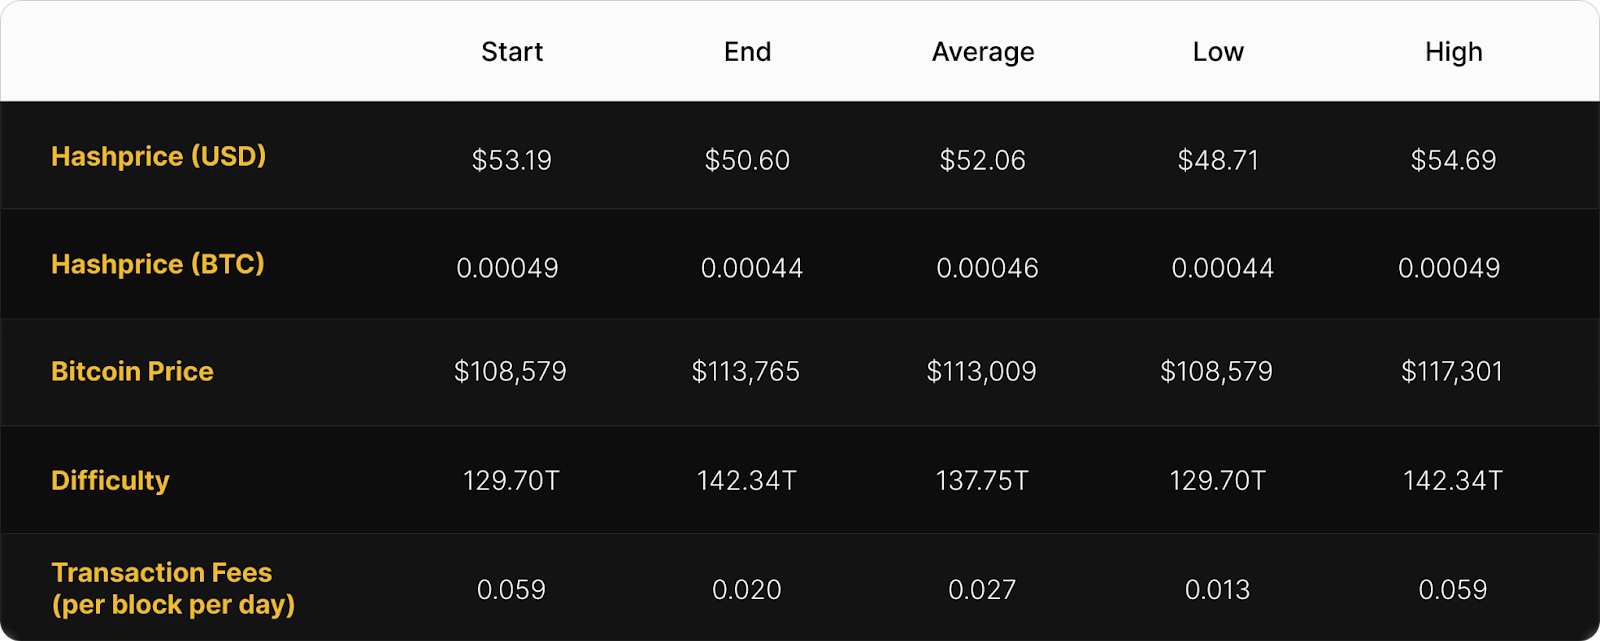
Task: Select the 137.75T average difficulty cell
Action: (982, 481)
